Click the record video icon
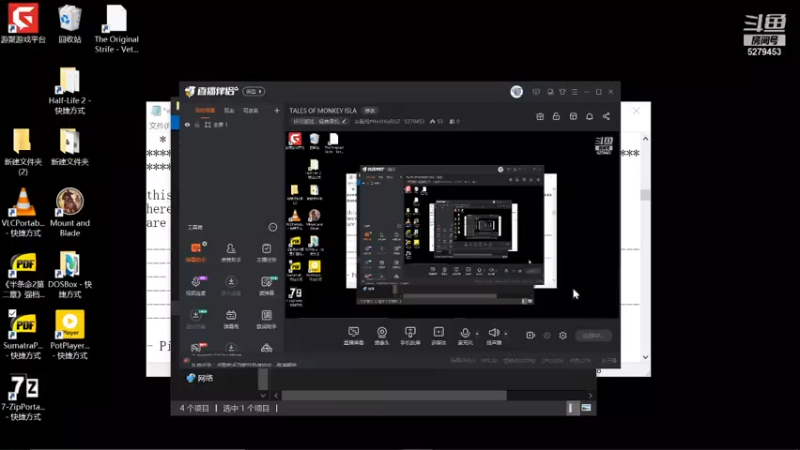 point(531,335)
